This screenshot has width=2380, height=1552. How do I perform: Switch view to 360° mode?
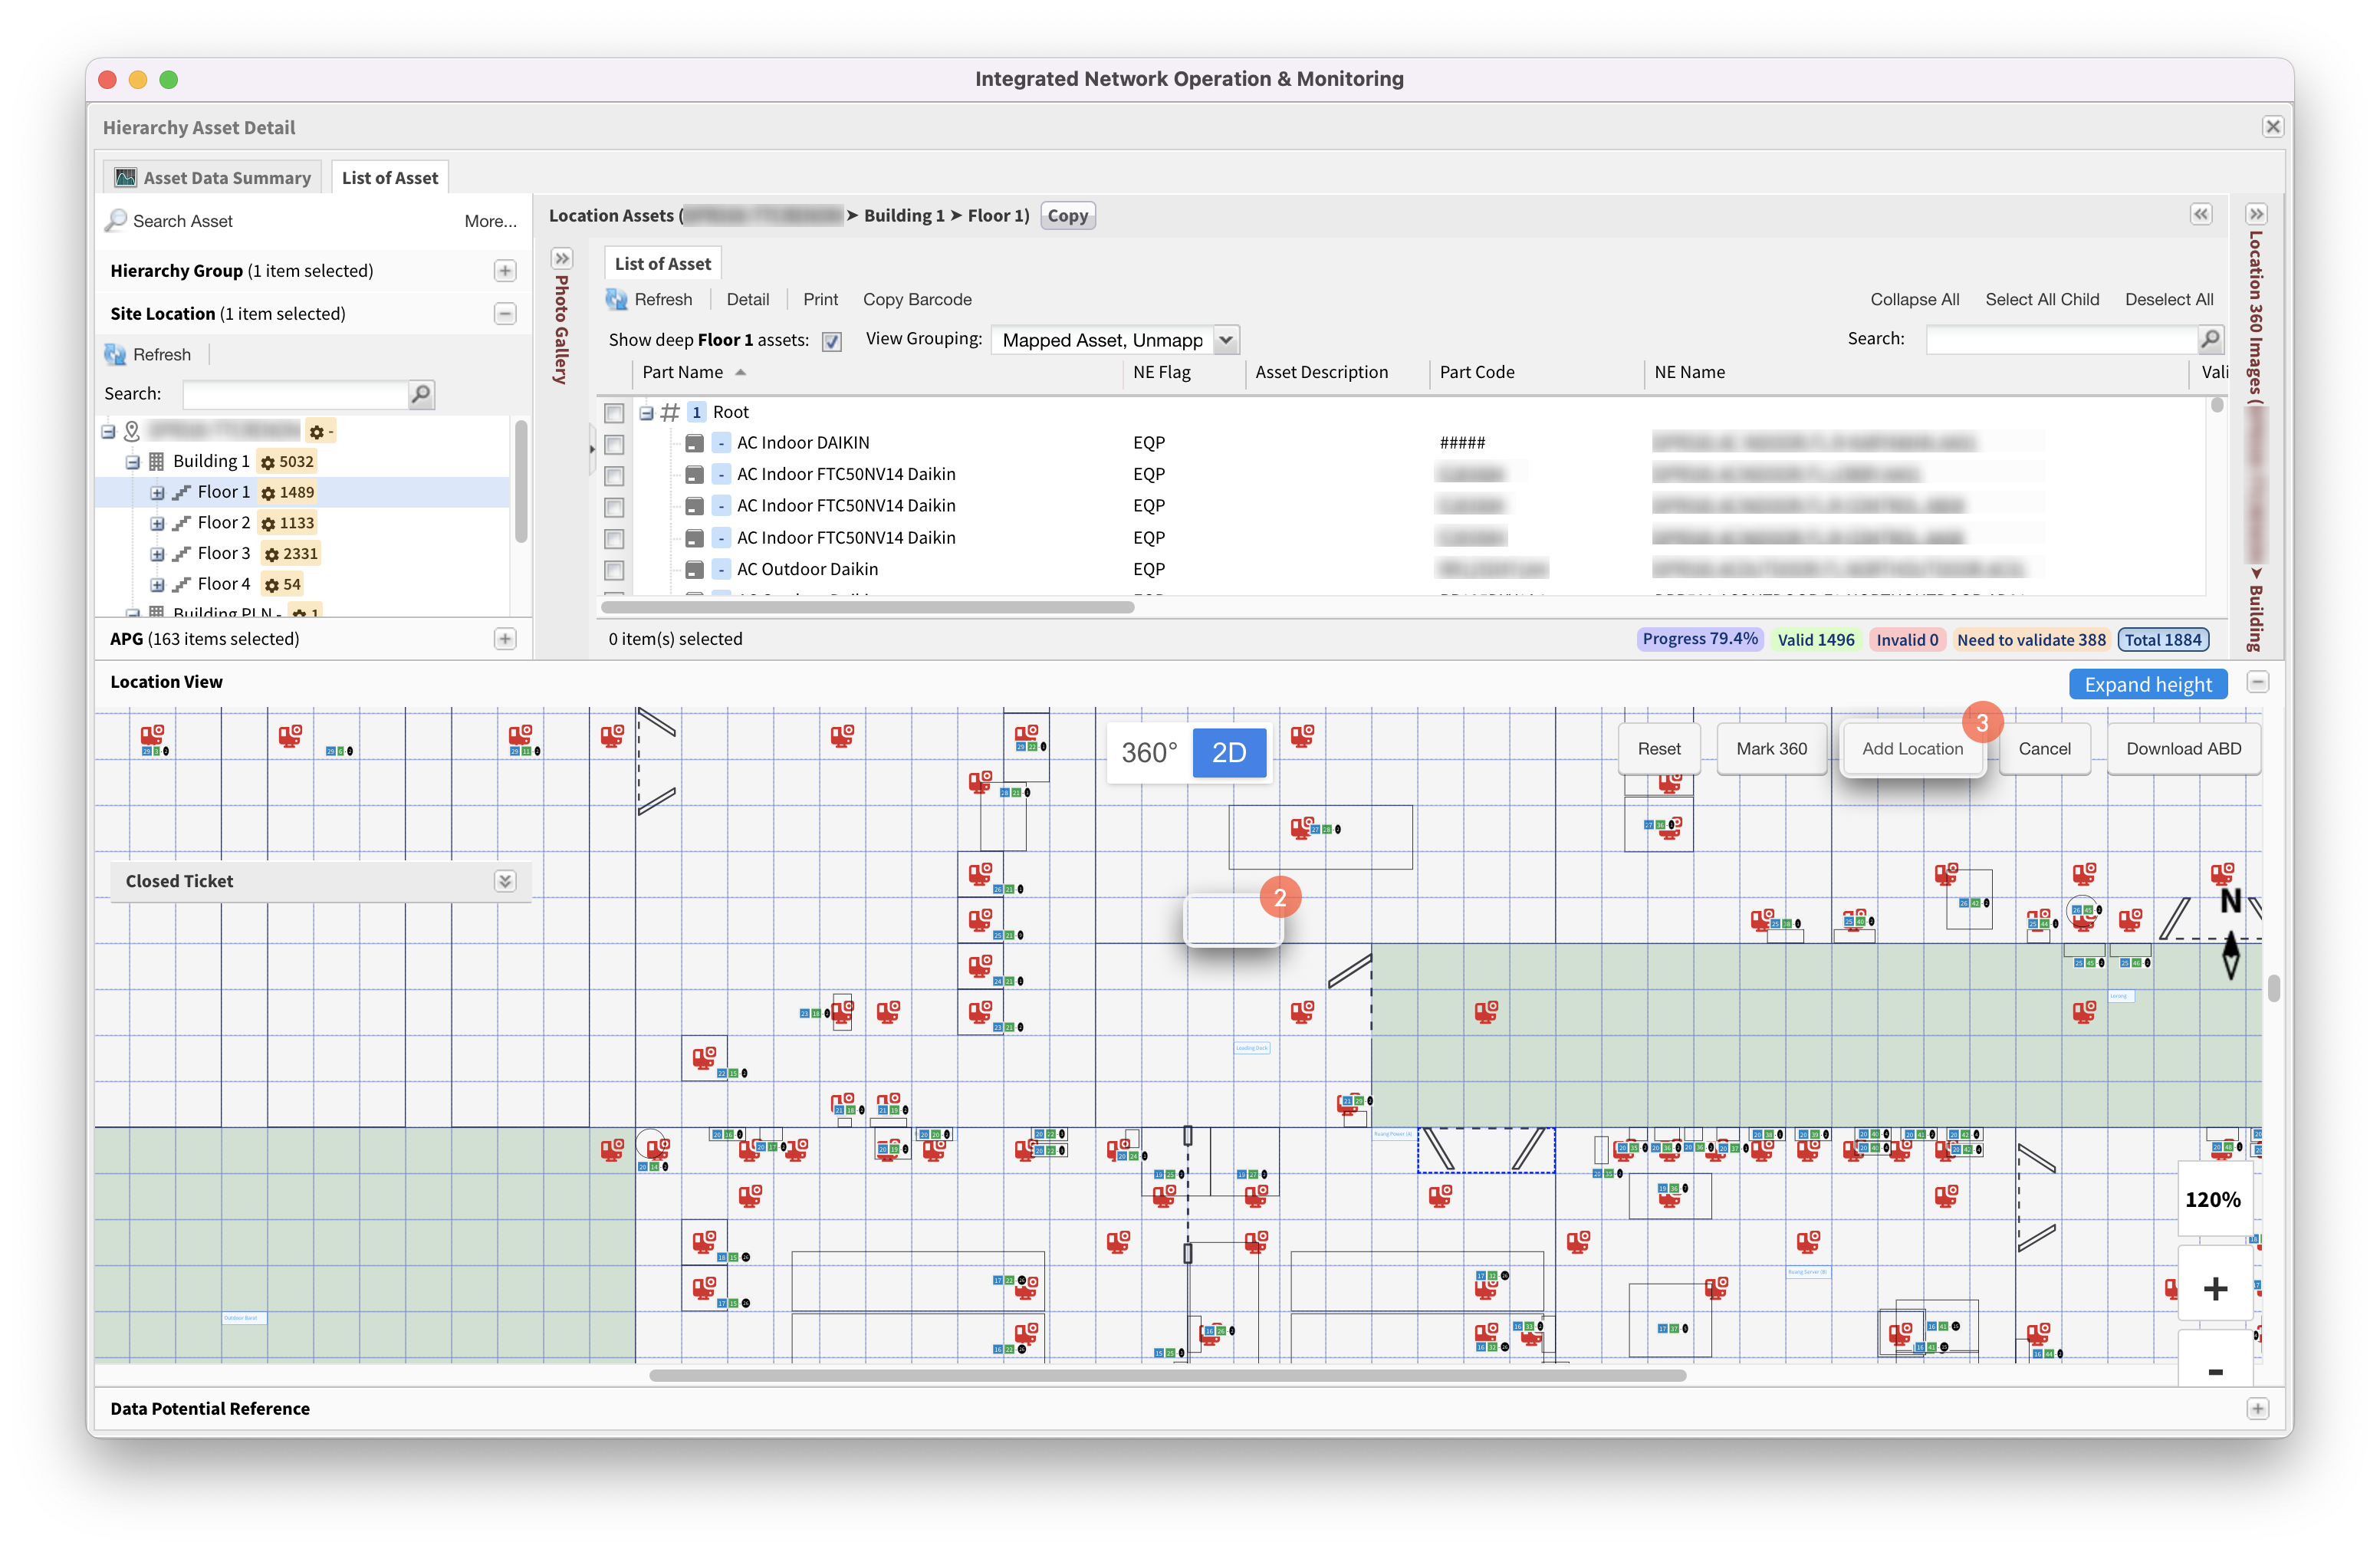[x=1149, y=752]
